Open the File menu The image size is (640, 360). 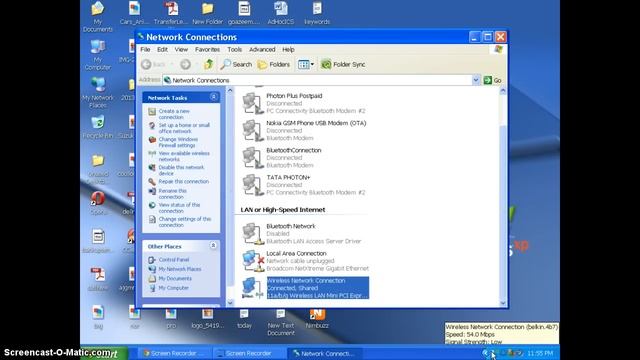pos(145,49)
